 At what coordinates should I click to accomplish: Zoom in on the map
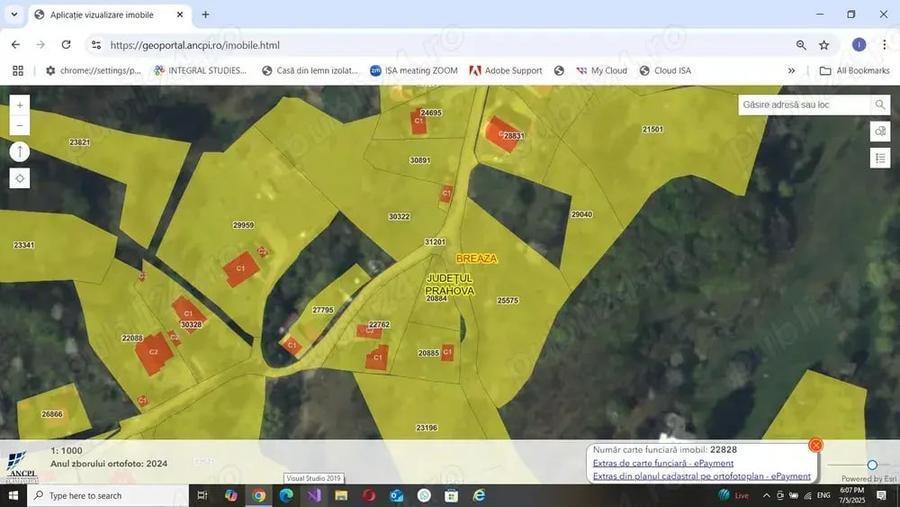point(20,105)
